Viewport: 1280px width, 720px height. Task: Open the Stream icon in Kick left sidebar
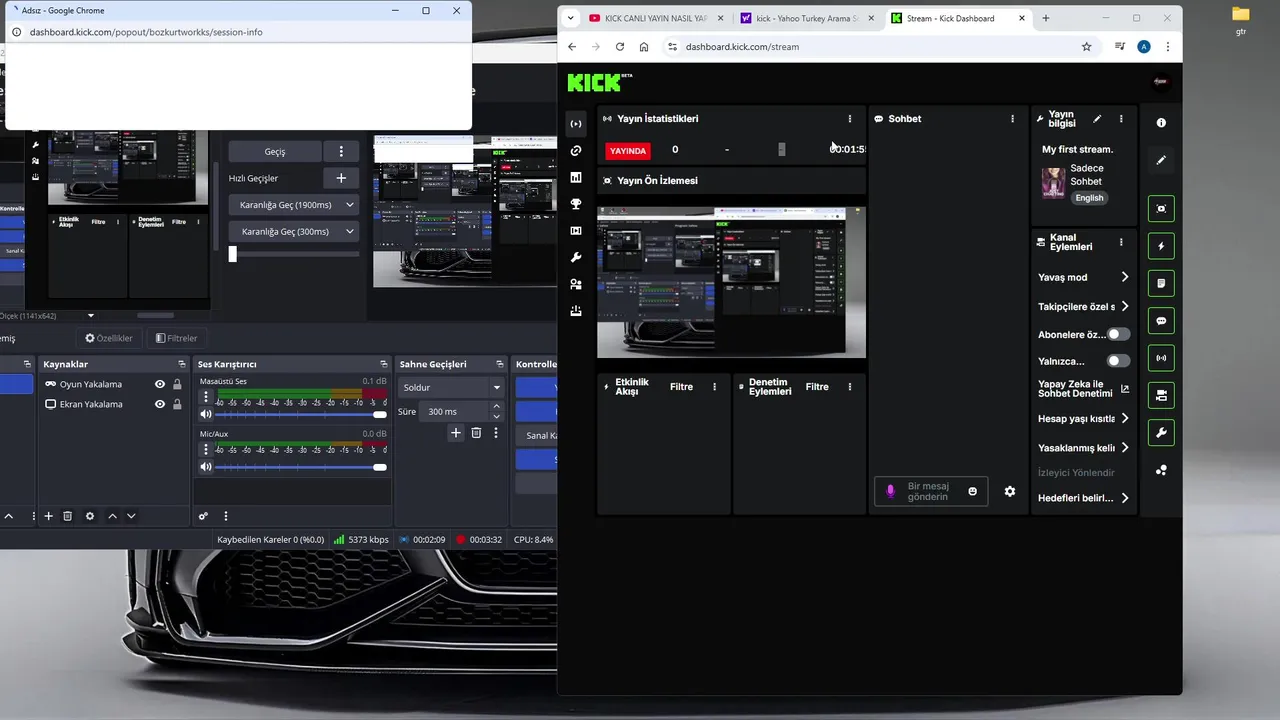pos(576,124)
